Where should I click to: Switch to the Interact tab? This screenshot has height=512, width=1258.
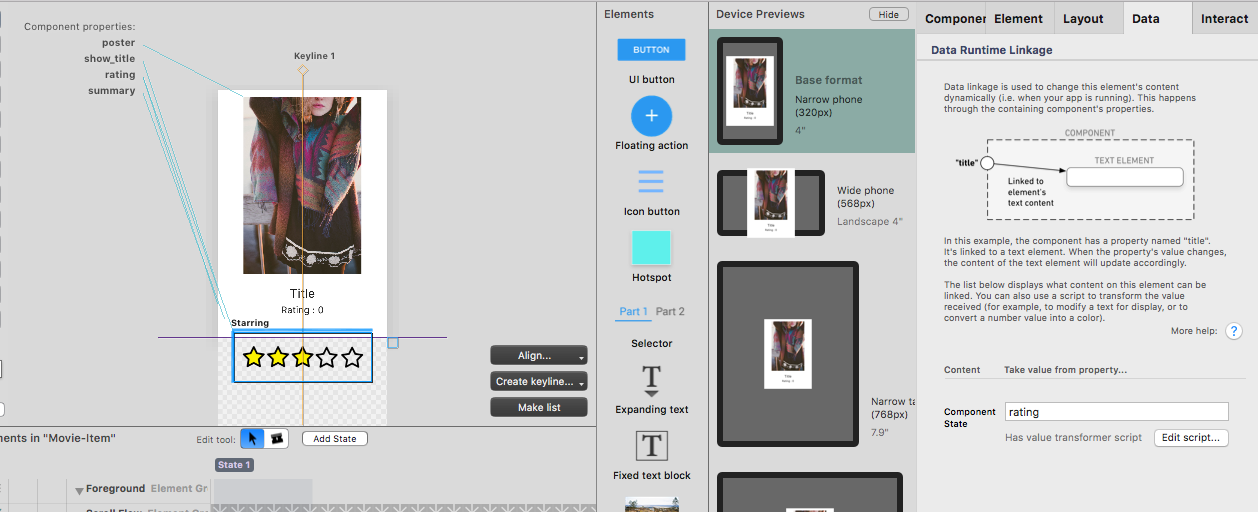[x=1225, y=18]
